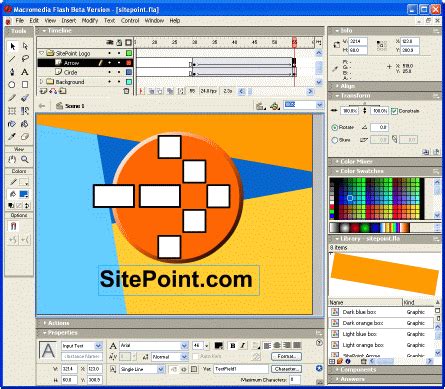Open the stage zoom percentage dropdown
Screen dimensions: 445x389
pyautogui.click(x=320, y=105)
